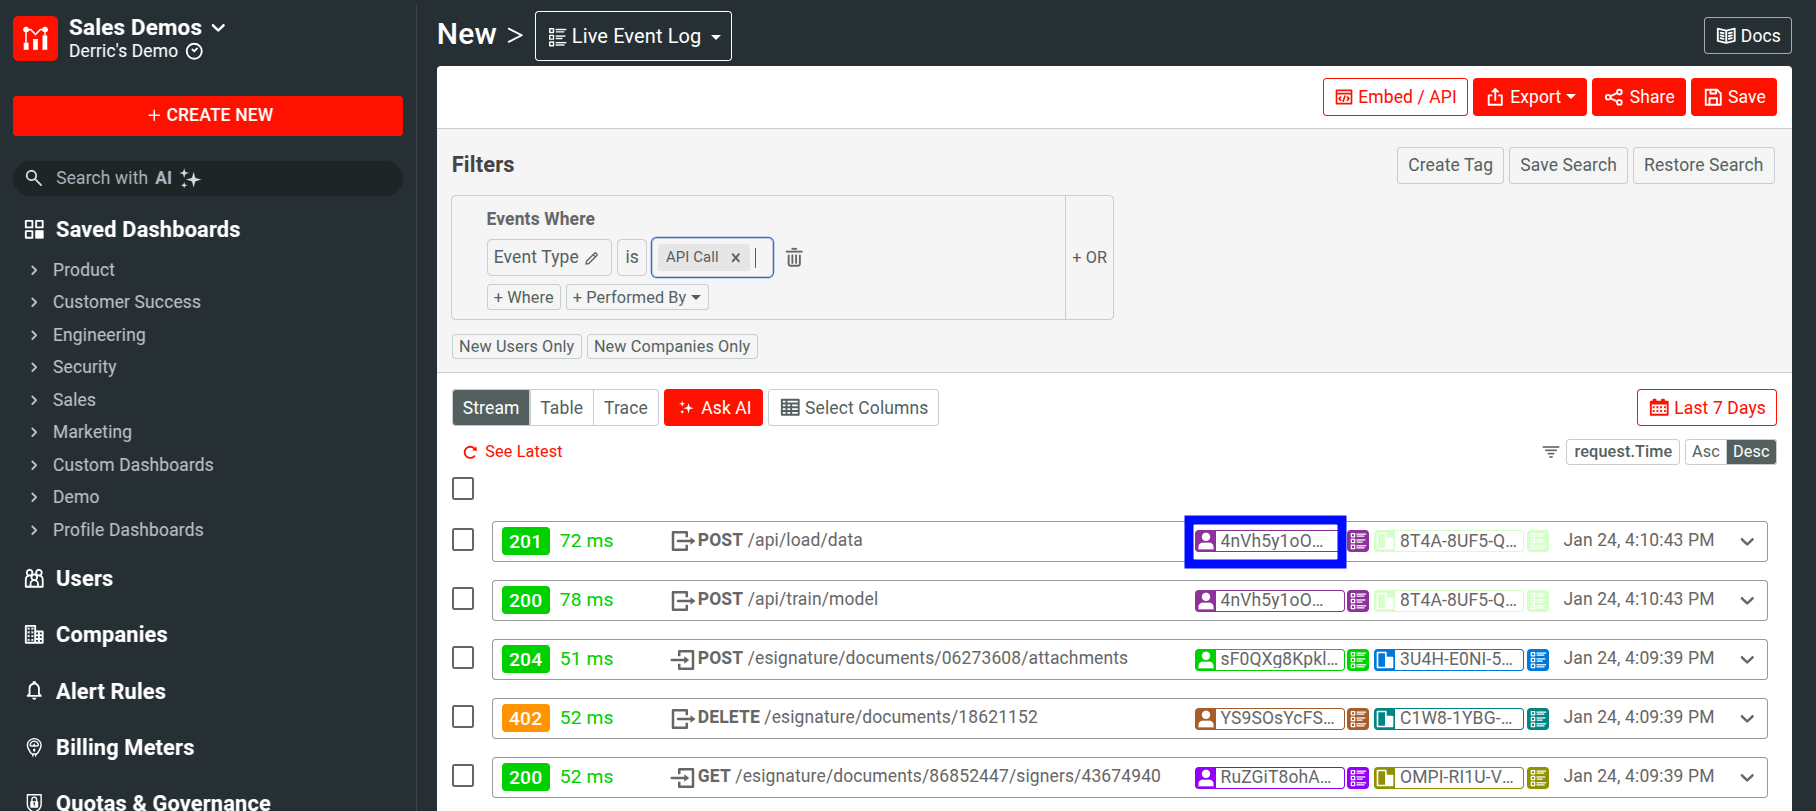This screenshot has height=811, width=1816.
Task: Open the Last 7 Days date picker
Action: click(x=1707, y=408)
